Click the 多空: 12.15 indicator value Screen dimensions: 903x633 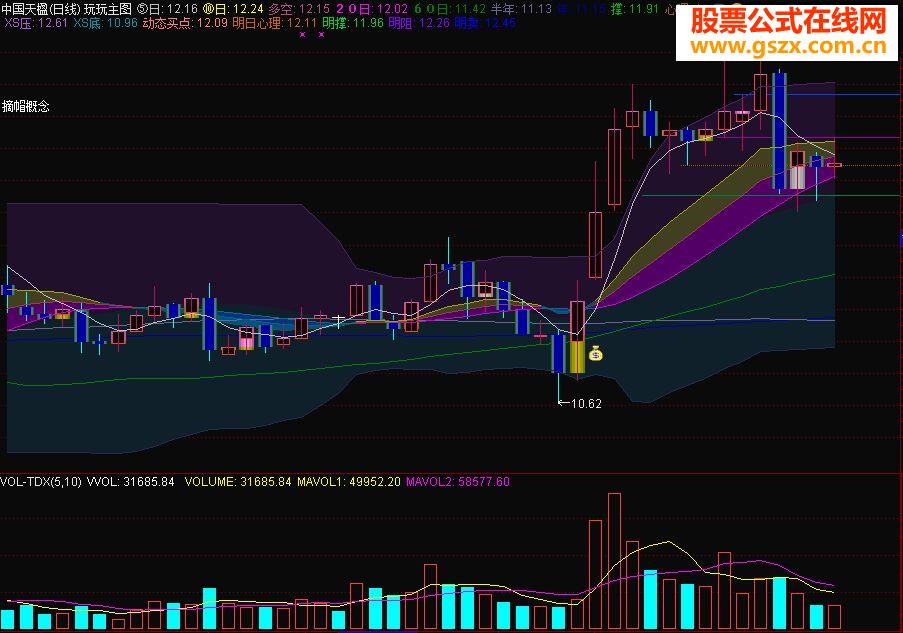coord(299,9)
